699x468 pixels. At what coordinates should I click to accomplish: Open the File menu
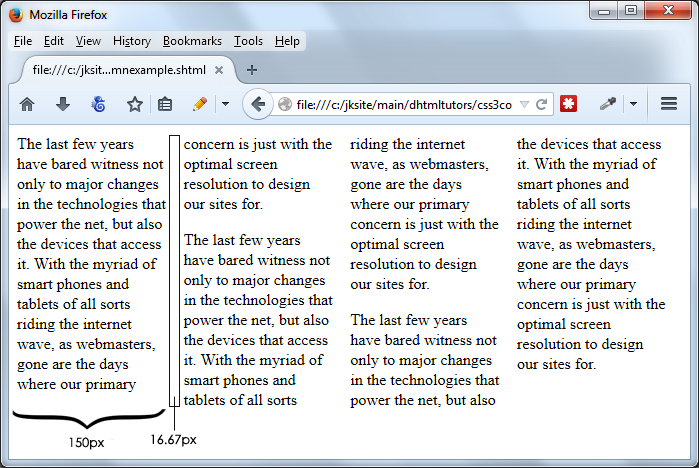(x=23, y=41)
